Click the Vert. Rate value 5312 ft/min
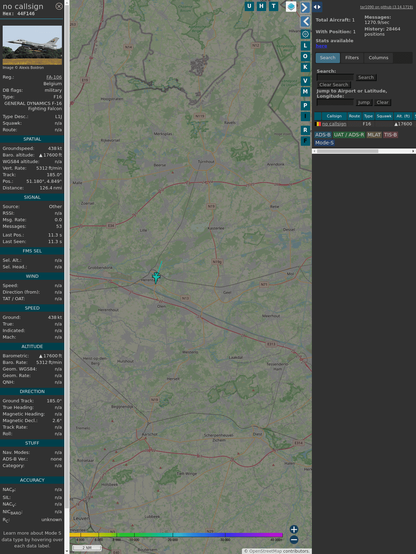The height and width of the screenshot is (554, 416). pyautogui.click(x=49, y=168)
